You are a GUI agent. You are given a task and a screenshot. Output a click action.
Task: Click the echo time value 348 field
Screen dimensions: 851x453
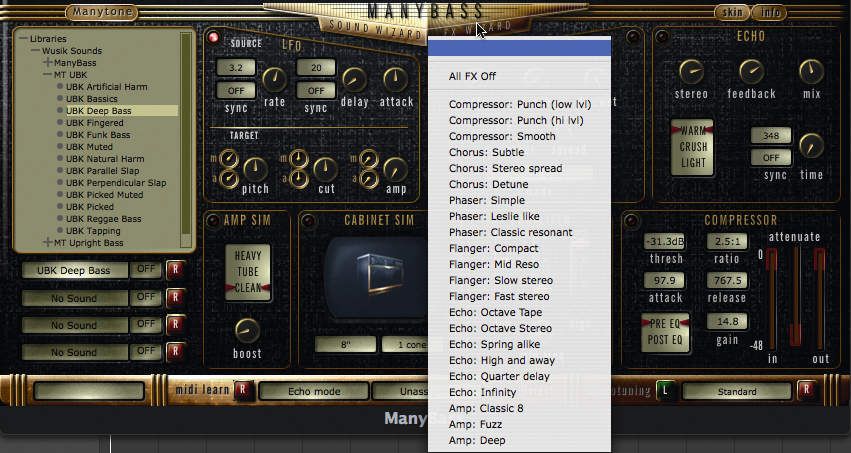[771, 136]
